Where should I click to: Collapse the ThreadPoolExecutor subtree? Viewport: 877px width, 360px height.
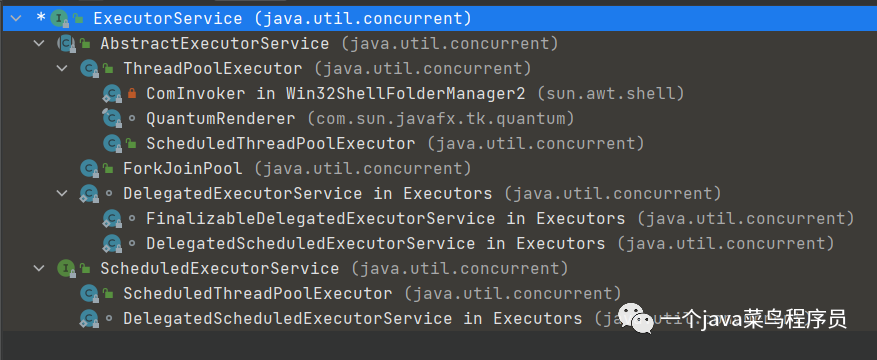click(x=62, y=69)
